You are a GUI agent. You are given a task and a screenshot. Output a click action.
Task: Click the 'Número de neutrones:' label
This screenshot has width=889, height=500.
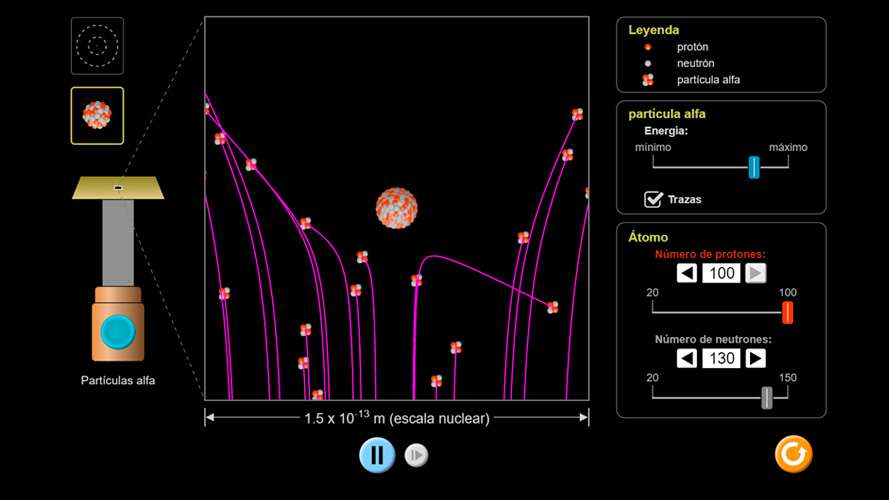pyautogui.click(x=713, y=340)
